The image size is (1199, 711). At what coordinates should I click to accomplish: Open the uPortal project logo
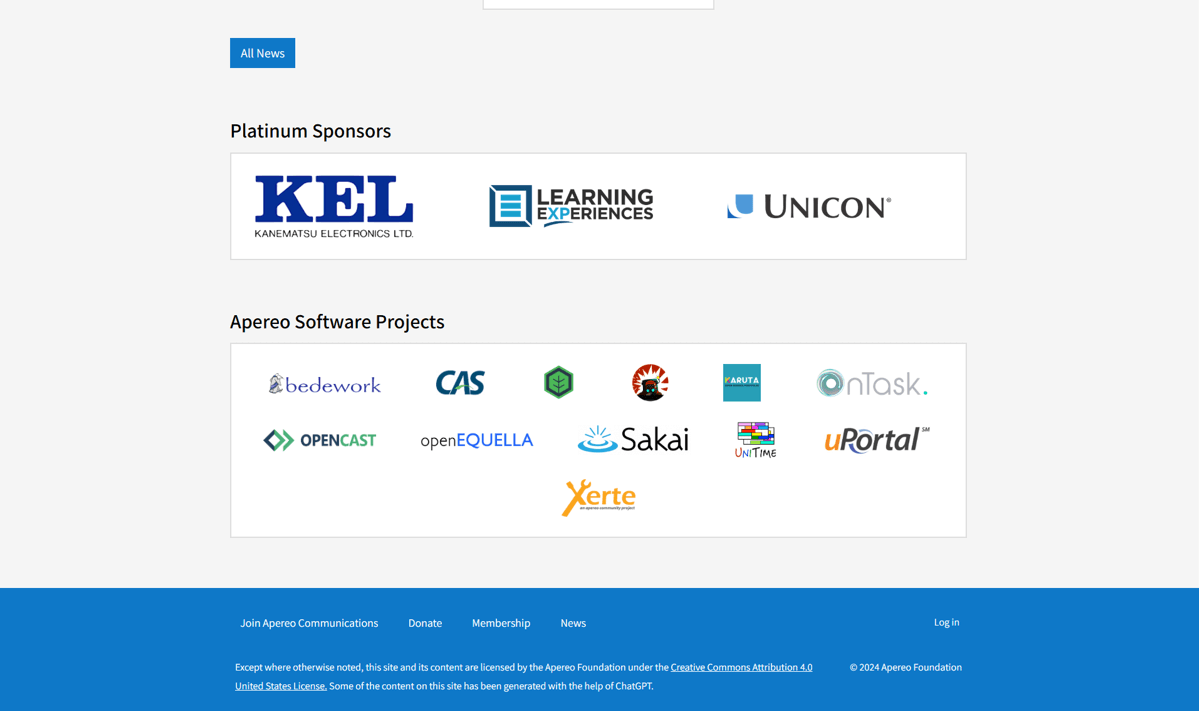[x=876, y=440]
